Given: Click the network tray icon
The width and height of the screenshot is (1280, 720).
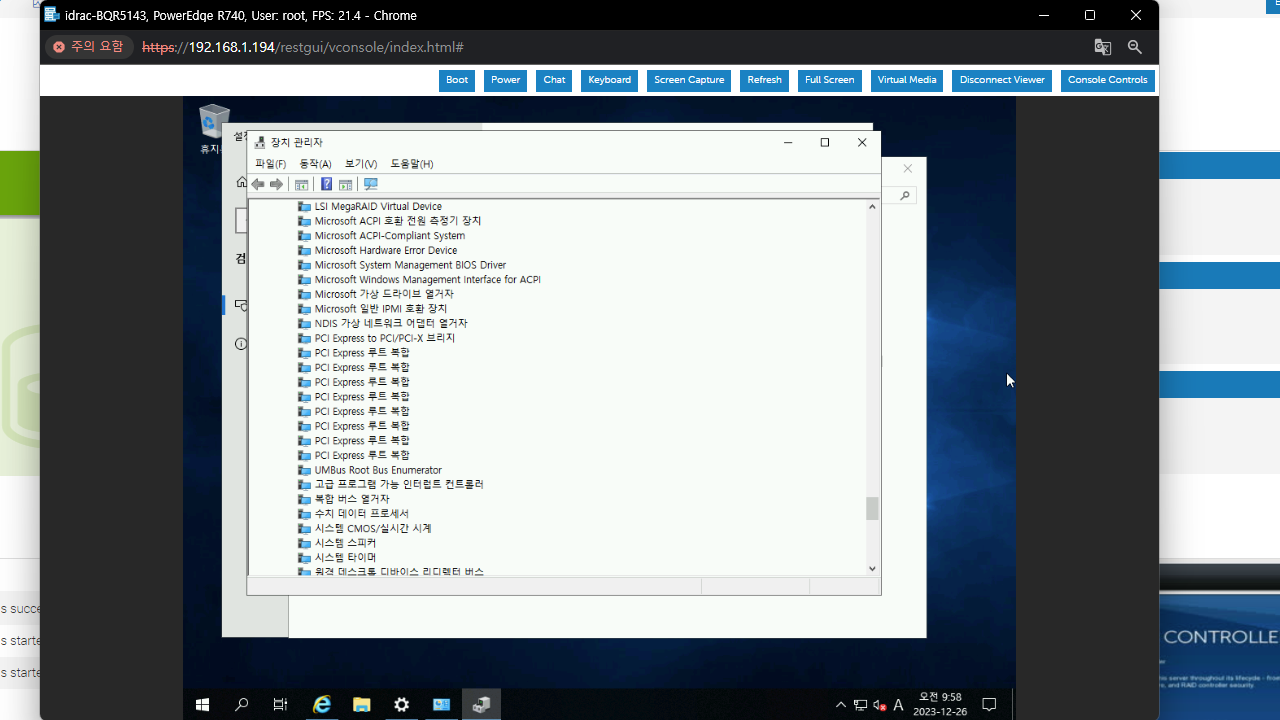Looking at the screenshot, I should tap(860, 705).
